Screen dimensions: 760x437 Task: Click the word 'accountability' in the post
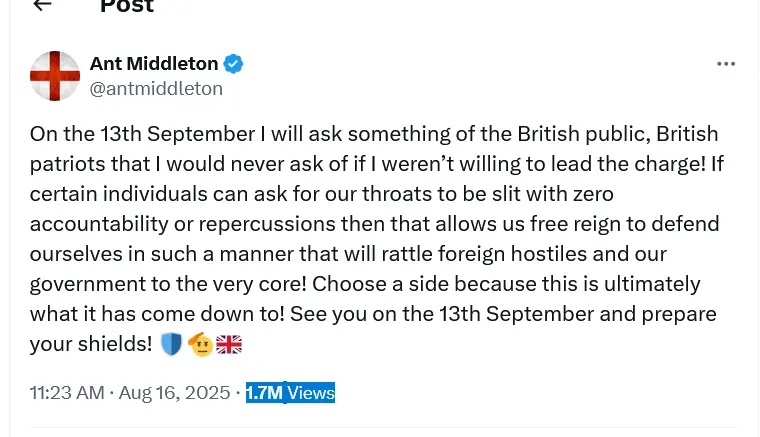[x=93, y=224]
